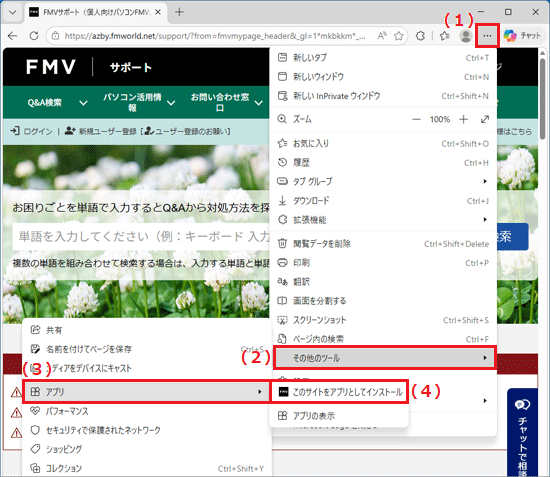Add this page to favorites with star icon
The height and width of the screenshot is (477, 550).
399,36
